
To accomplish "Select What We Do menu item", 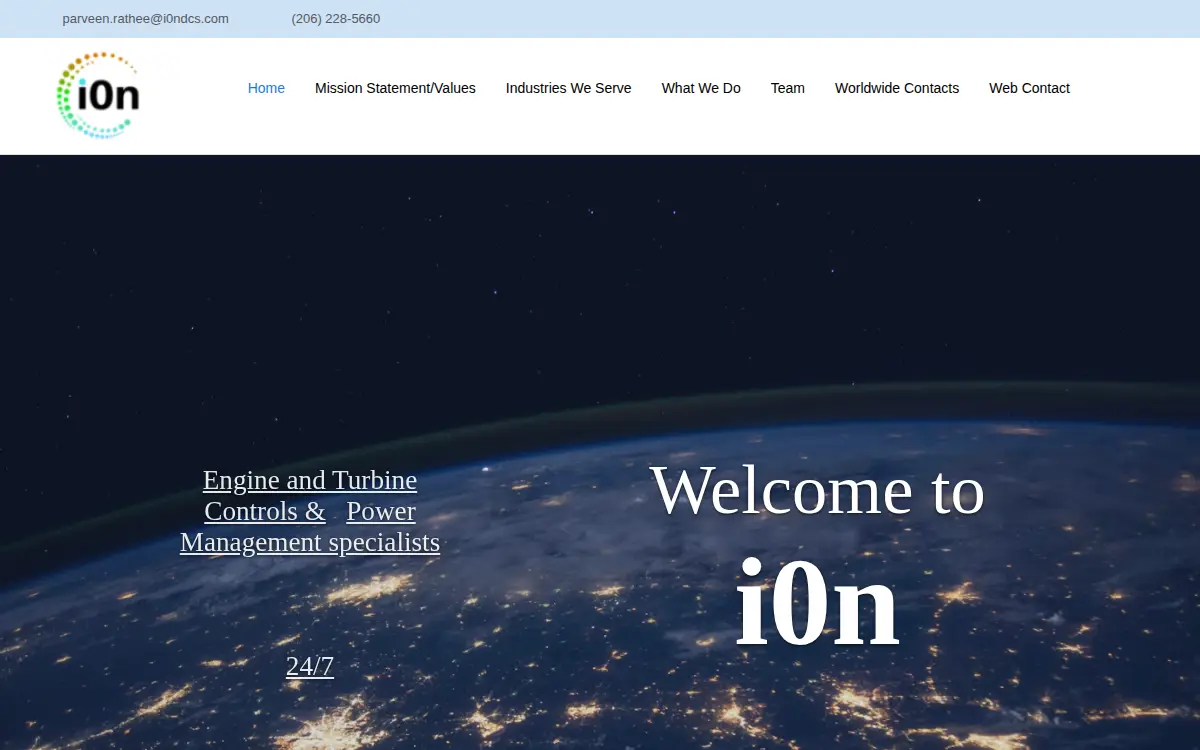I will [x=701, y=88].
